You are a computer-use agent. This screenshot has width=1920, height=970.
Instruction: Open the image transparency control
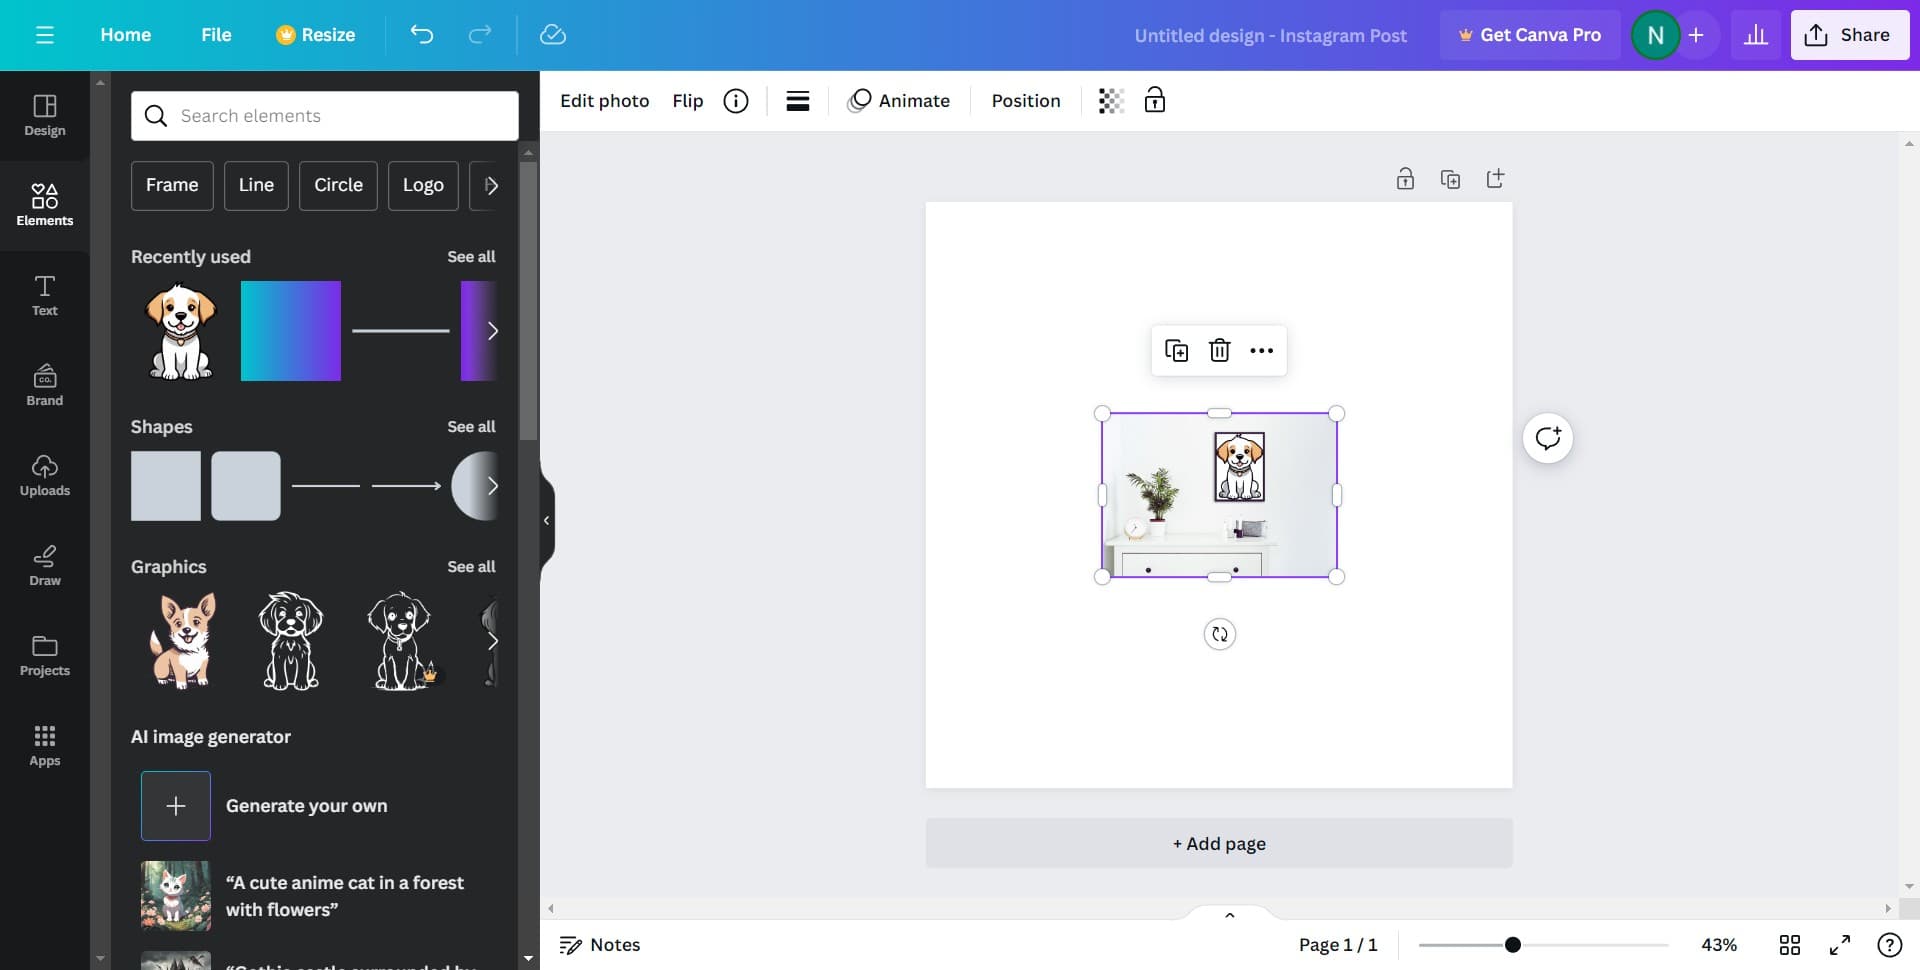[1109, 100]
